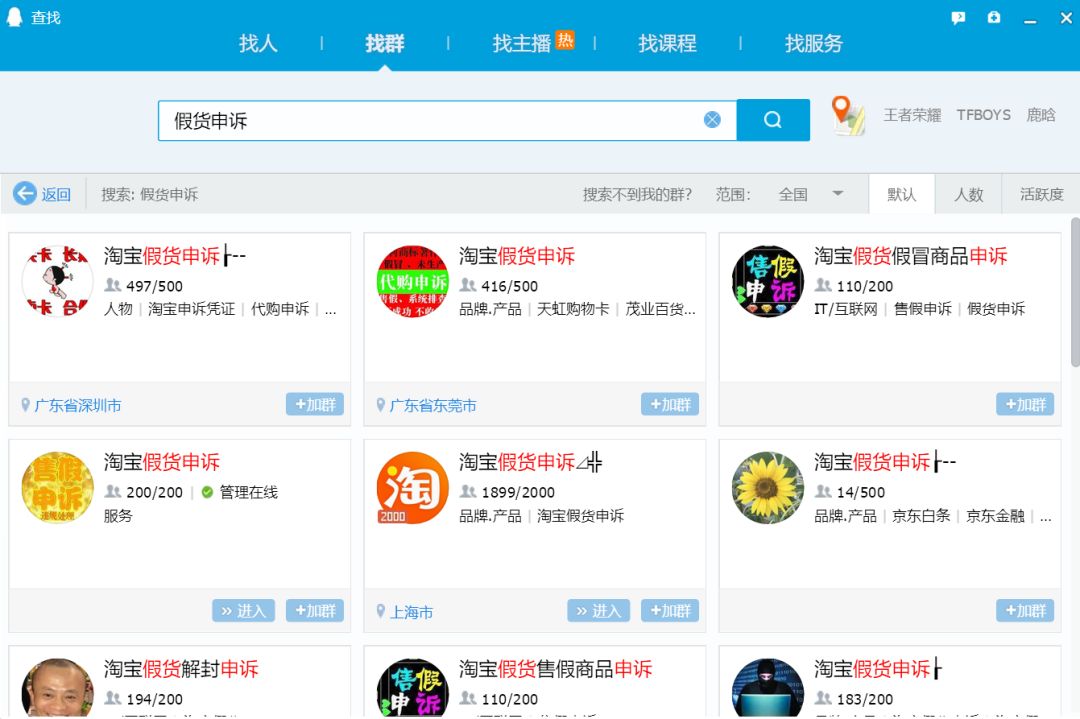
Task: Click the QQ penguin logo icon
Action: 14,17
